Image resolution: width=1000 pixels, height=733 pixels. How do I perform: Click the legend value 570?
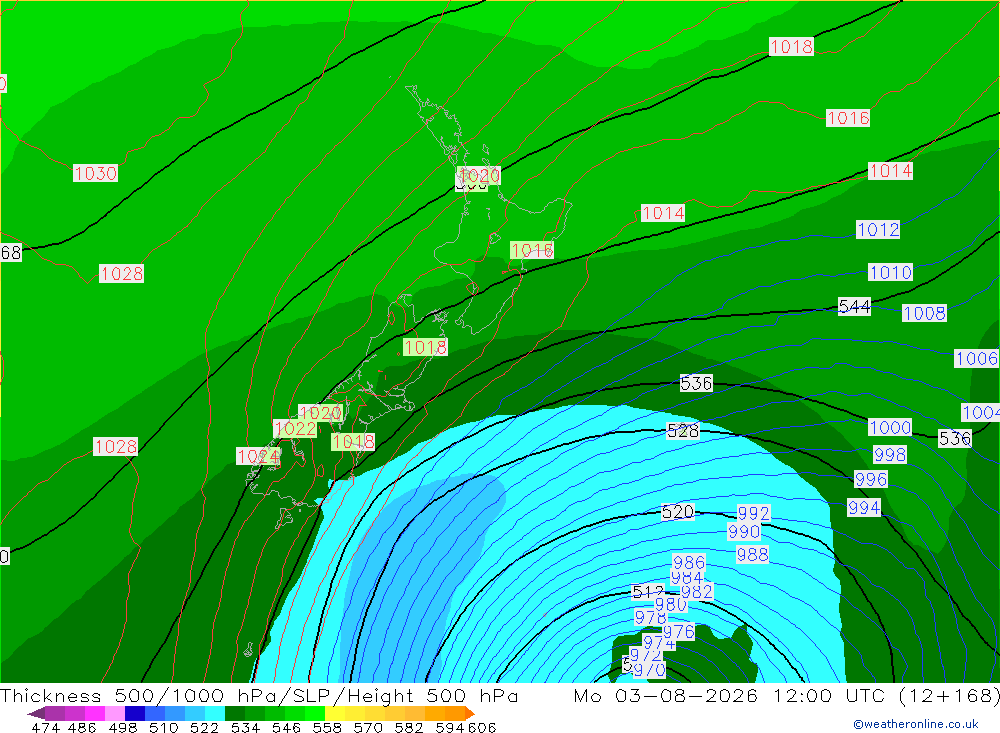pos(368,727)
